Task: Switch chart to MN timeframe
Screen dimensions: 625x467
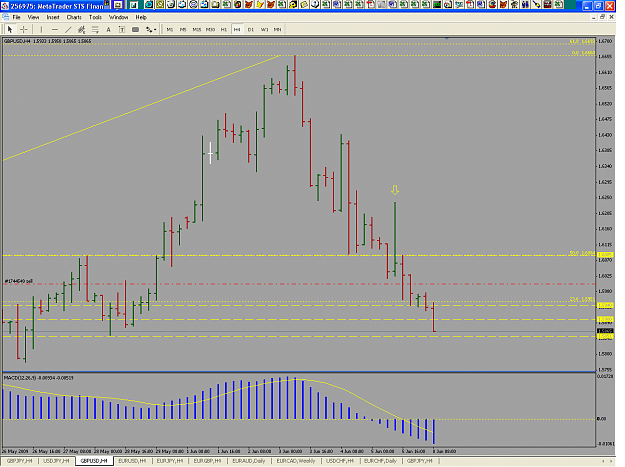Action: (x=277, y=29)
